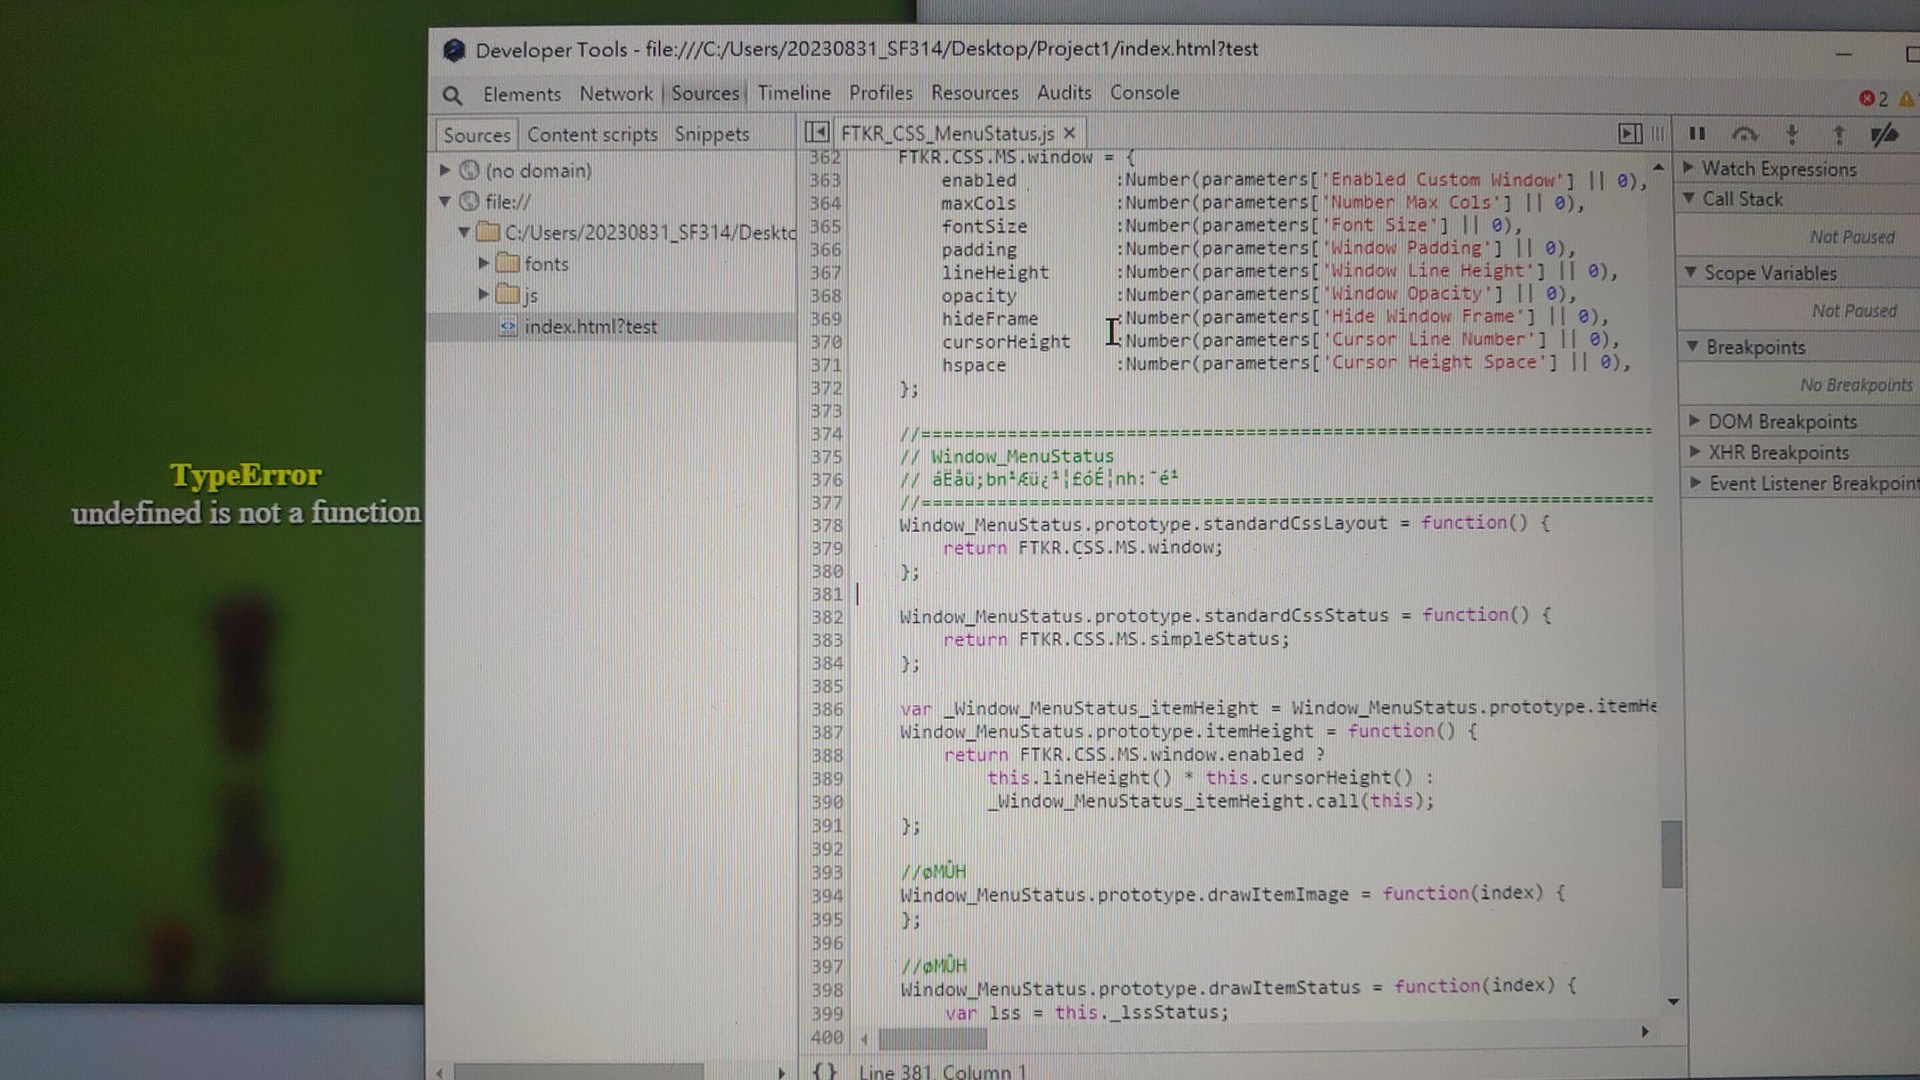The width and height of the screenshot is (1920, 1080).
Task: Click pretty print braces icon
Action: tap(824, 1071)
